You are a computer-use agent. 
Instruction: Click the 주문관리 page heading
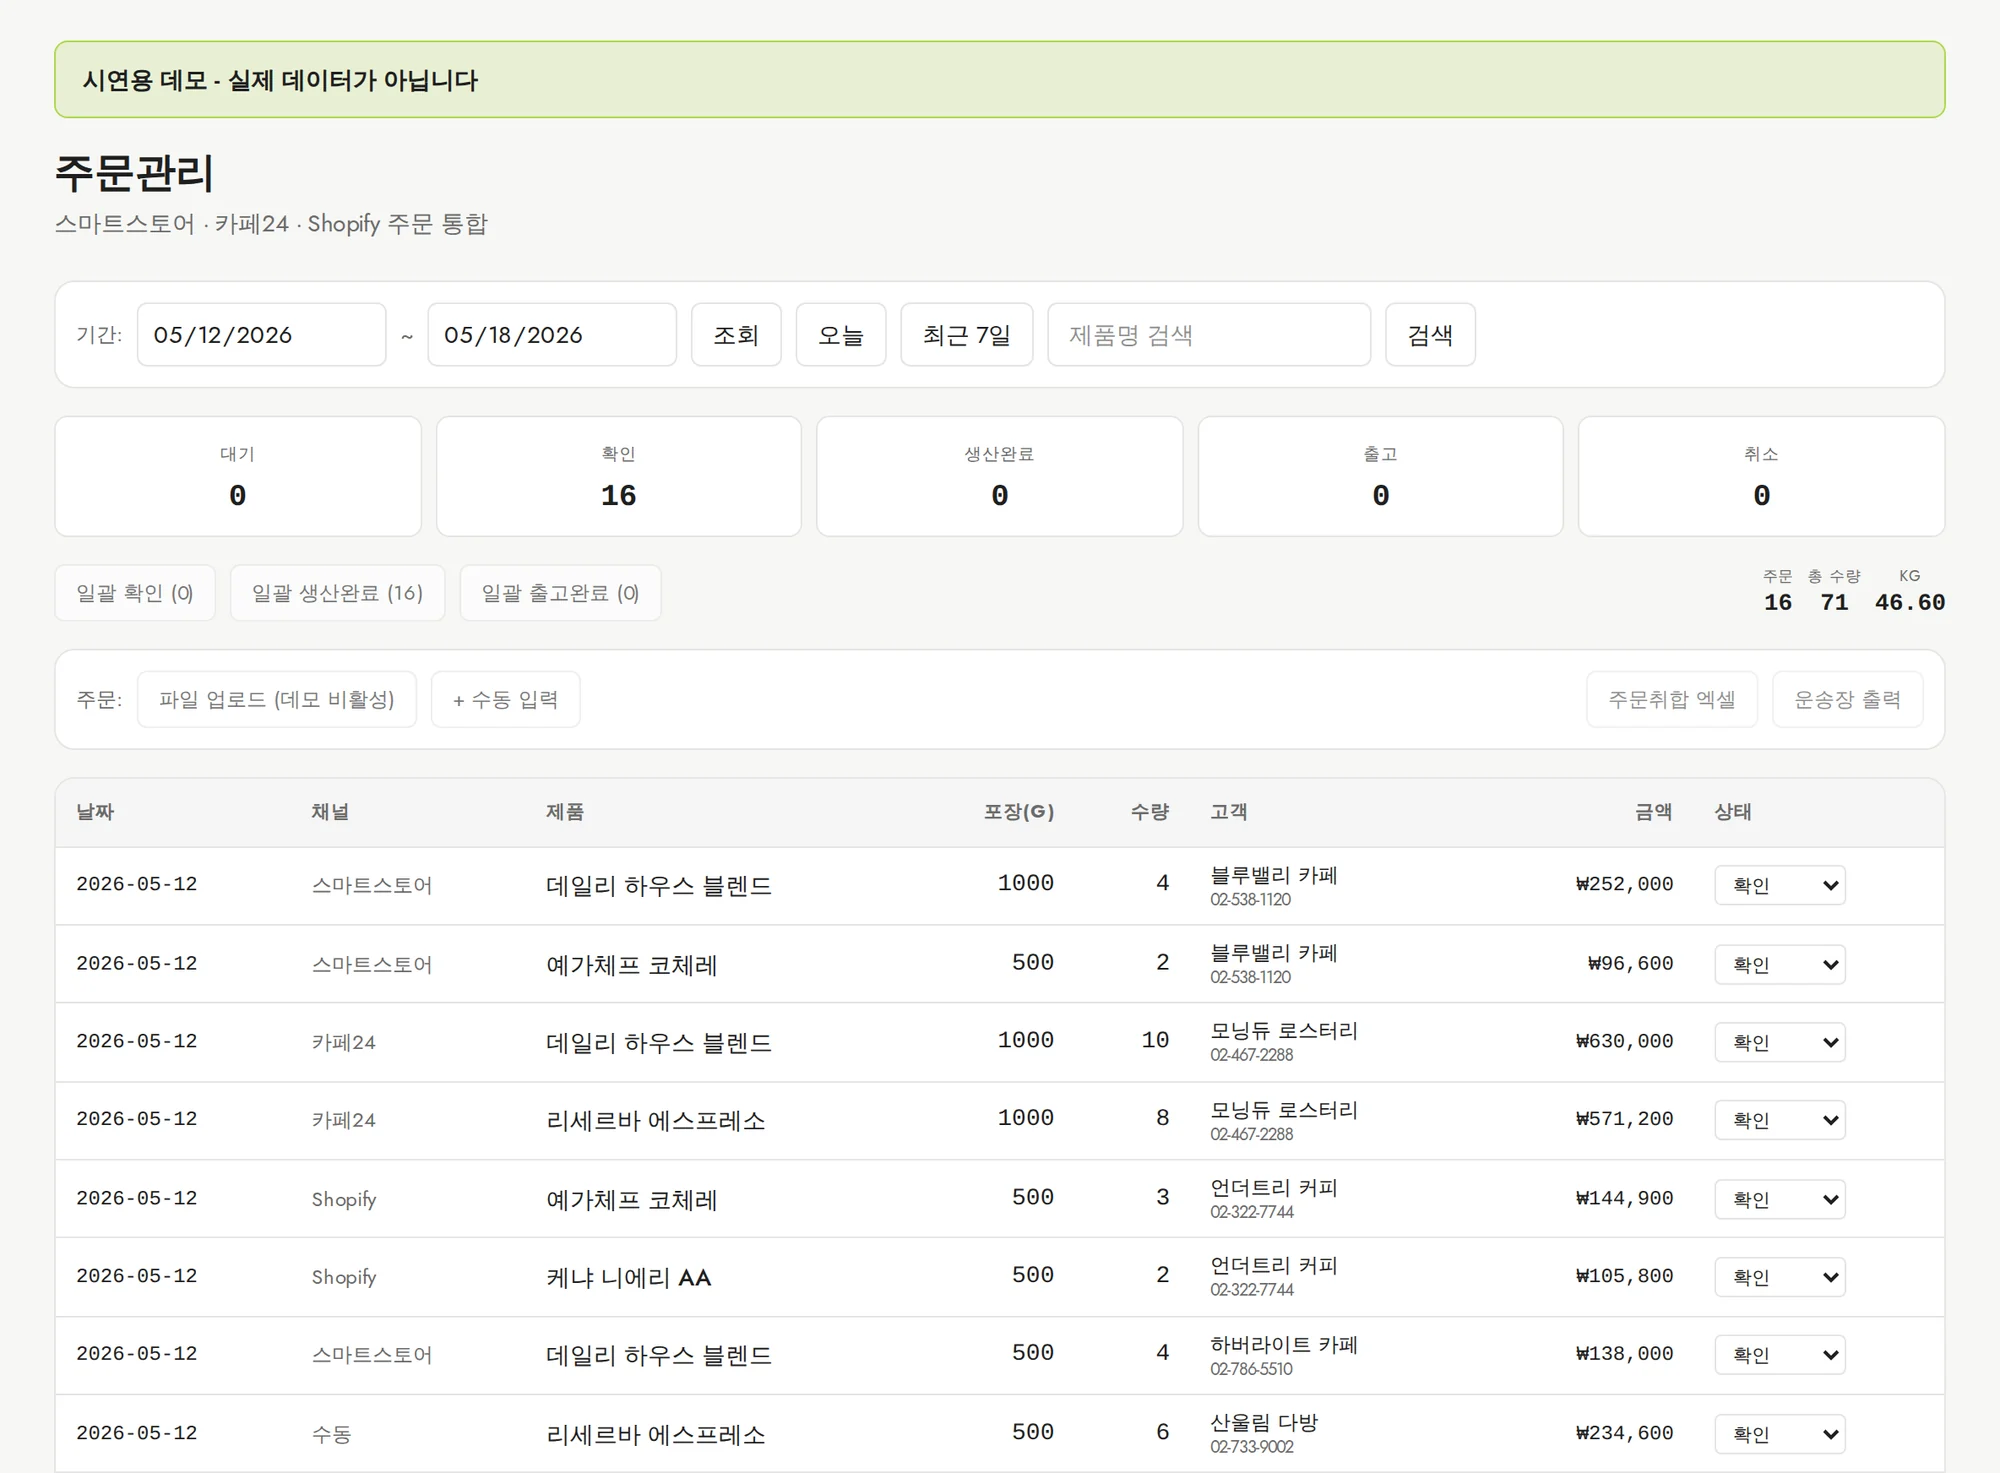point(134,173)
